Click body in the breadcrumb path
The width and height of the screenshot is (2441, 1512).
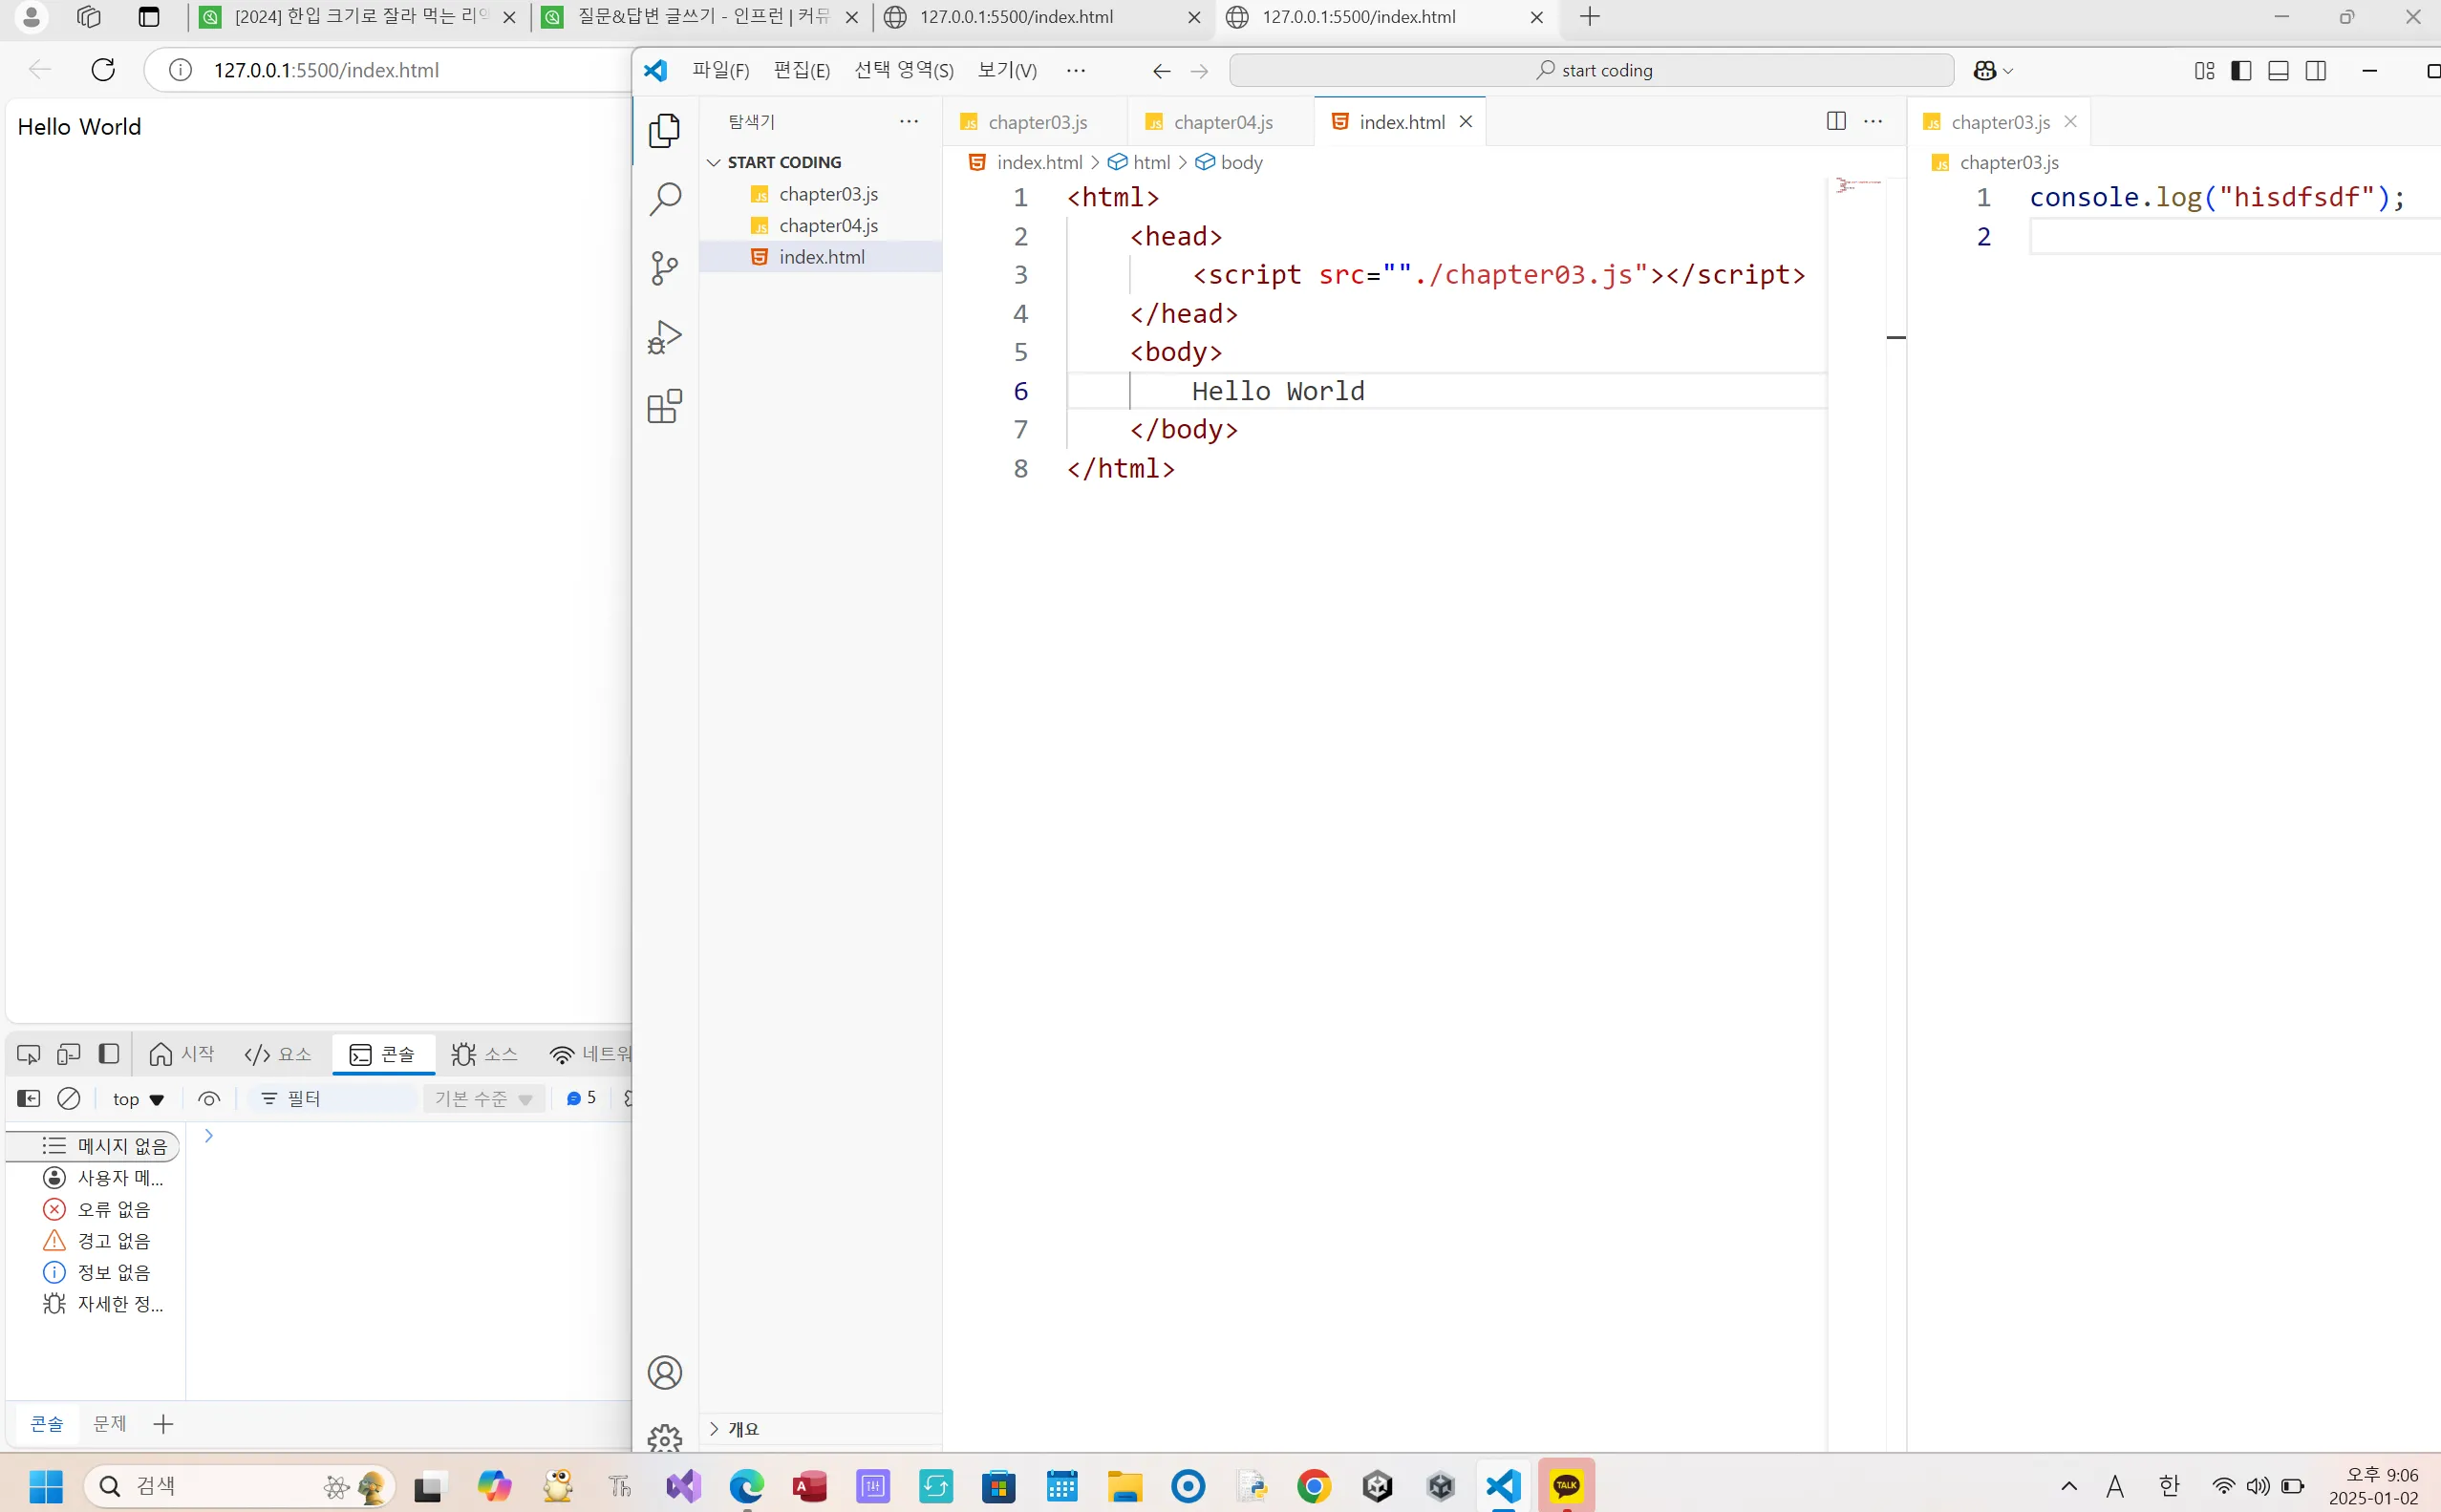tap(1240, 162)
